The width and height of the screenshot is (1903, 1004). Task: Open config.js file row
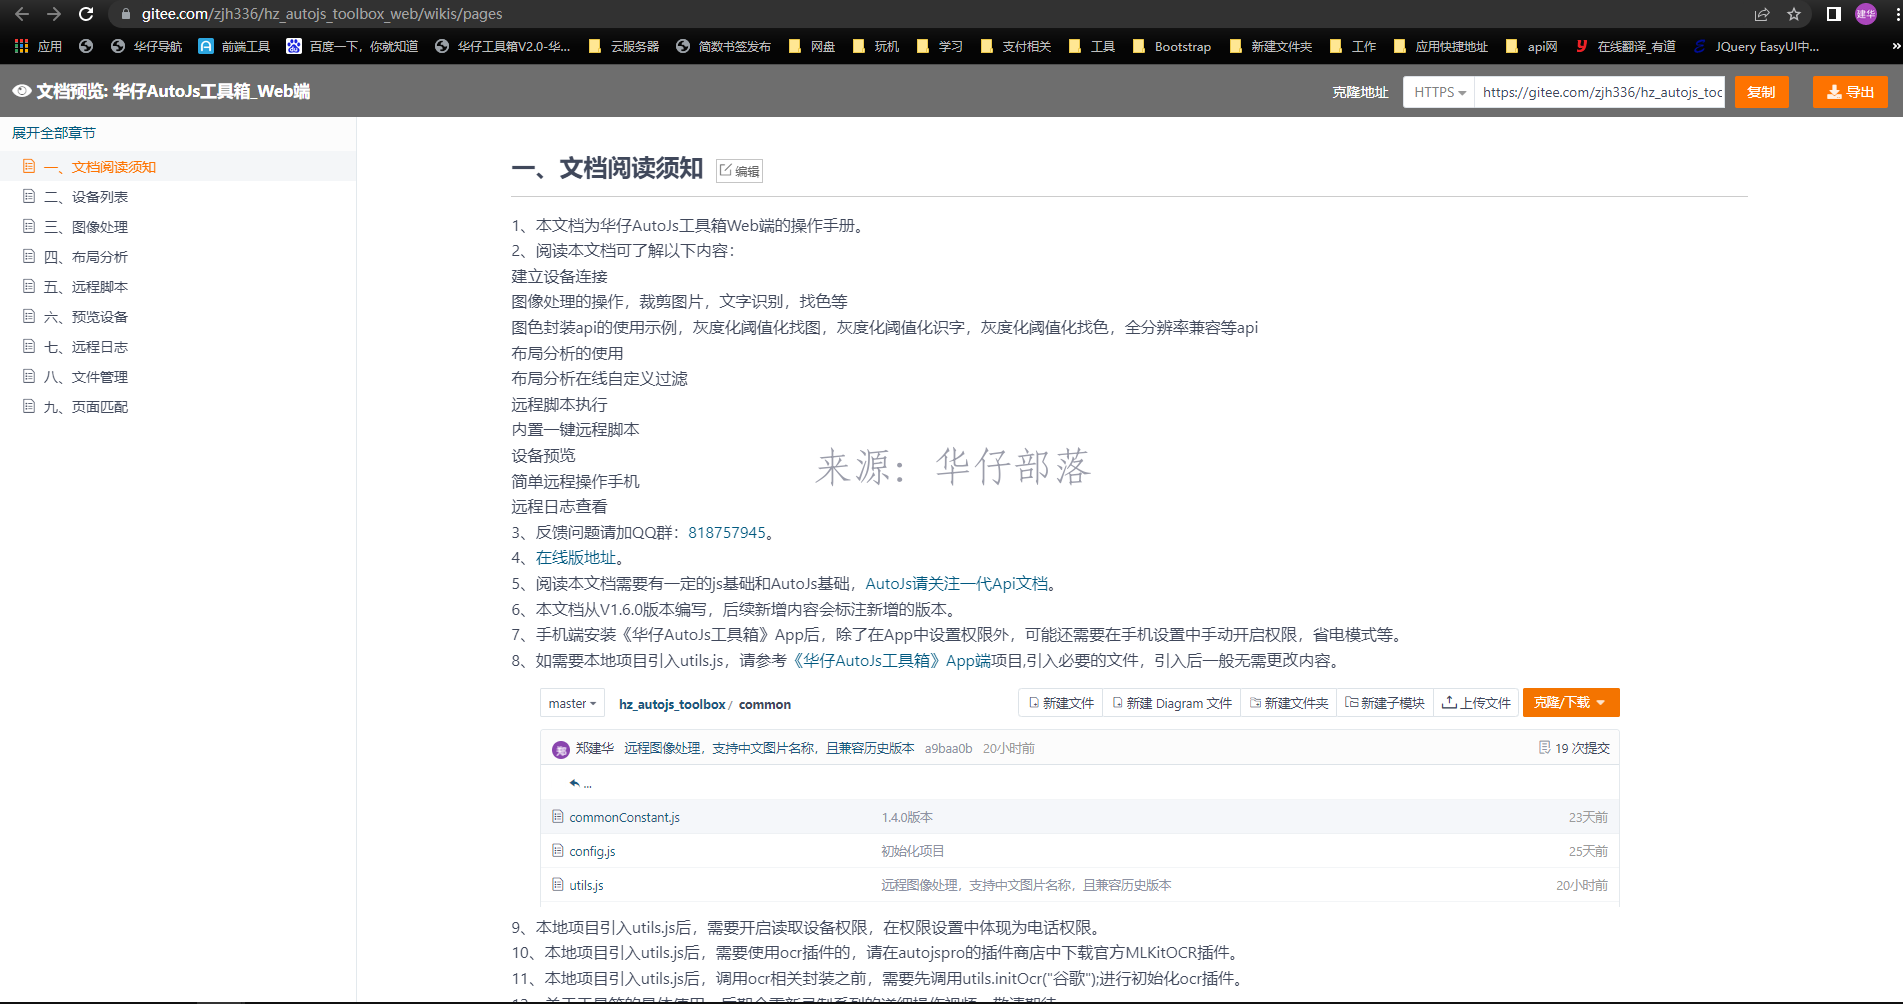tap(1080, 851)
